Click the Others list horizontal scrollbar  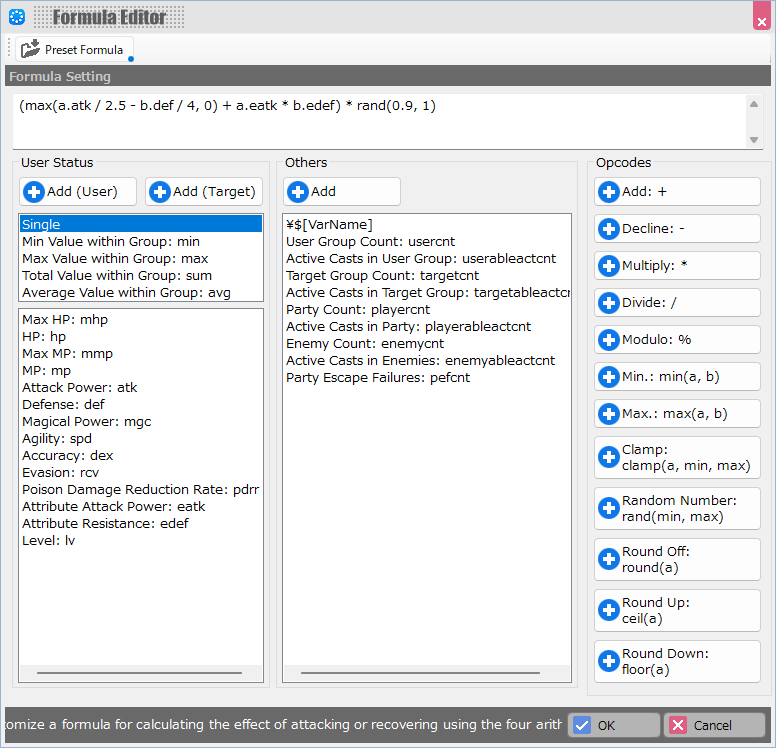(x=426, y=674)
